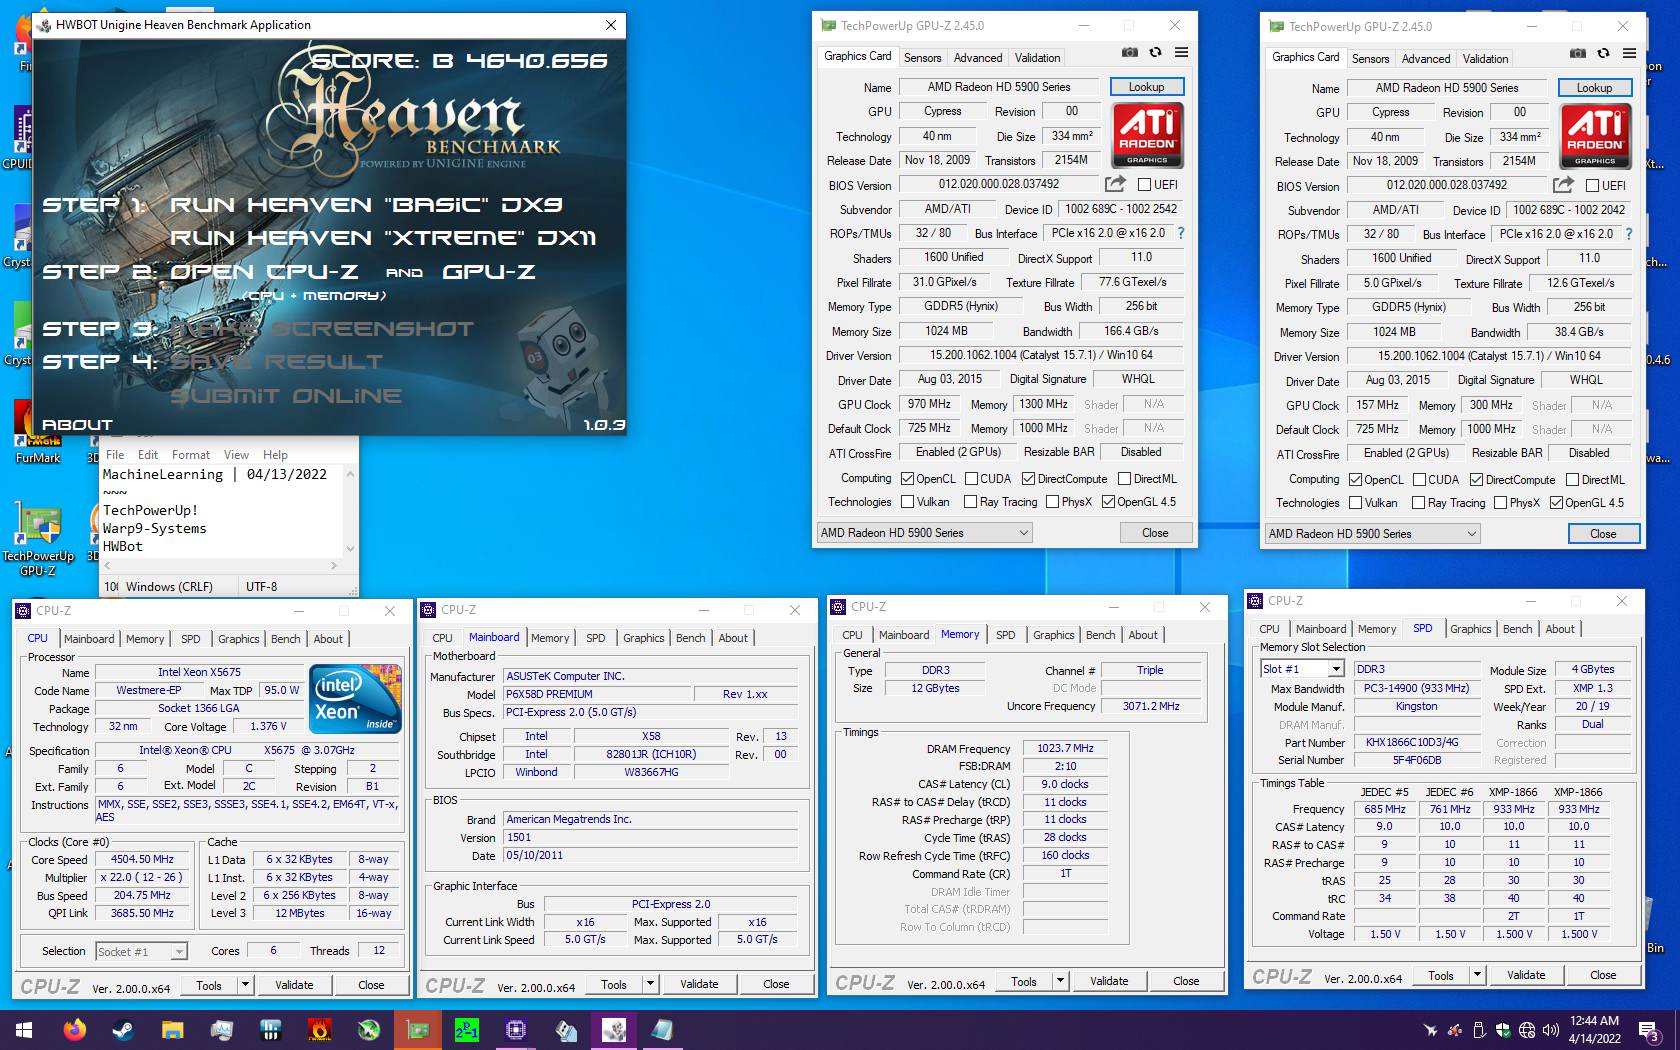Open File Explorer from the taskbar
This screenshot has height=1050, width=1680.
pyautogui.click(x=173, y=1029)
